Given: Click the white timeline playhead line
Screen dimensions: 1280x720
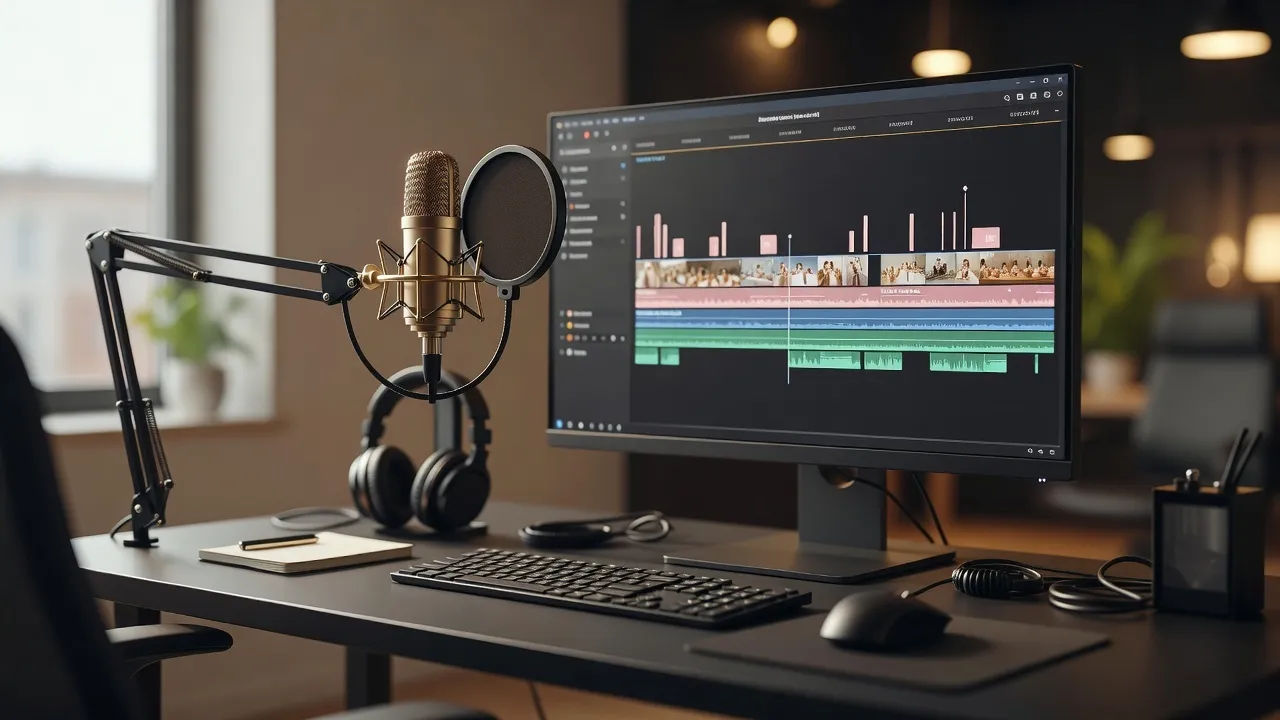Looking at the screenshot, I should [x=788, y=309].
